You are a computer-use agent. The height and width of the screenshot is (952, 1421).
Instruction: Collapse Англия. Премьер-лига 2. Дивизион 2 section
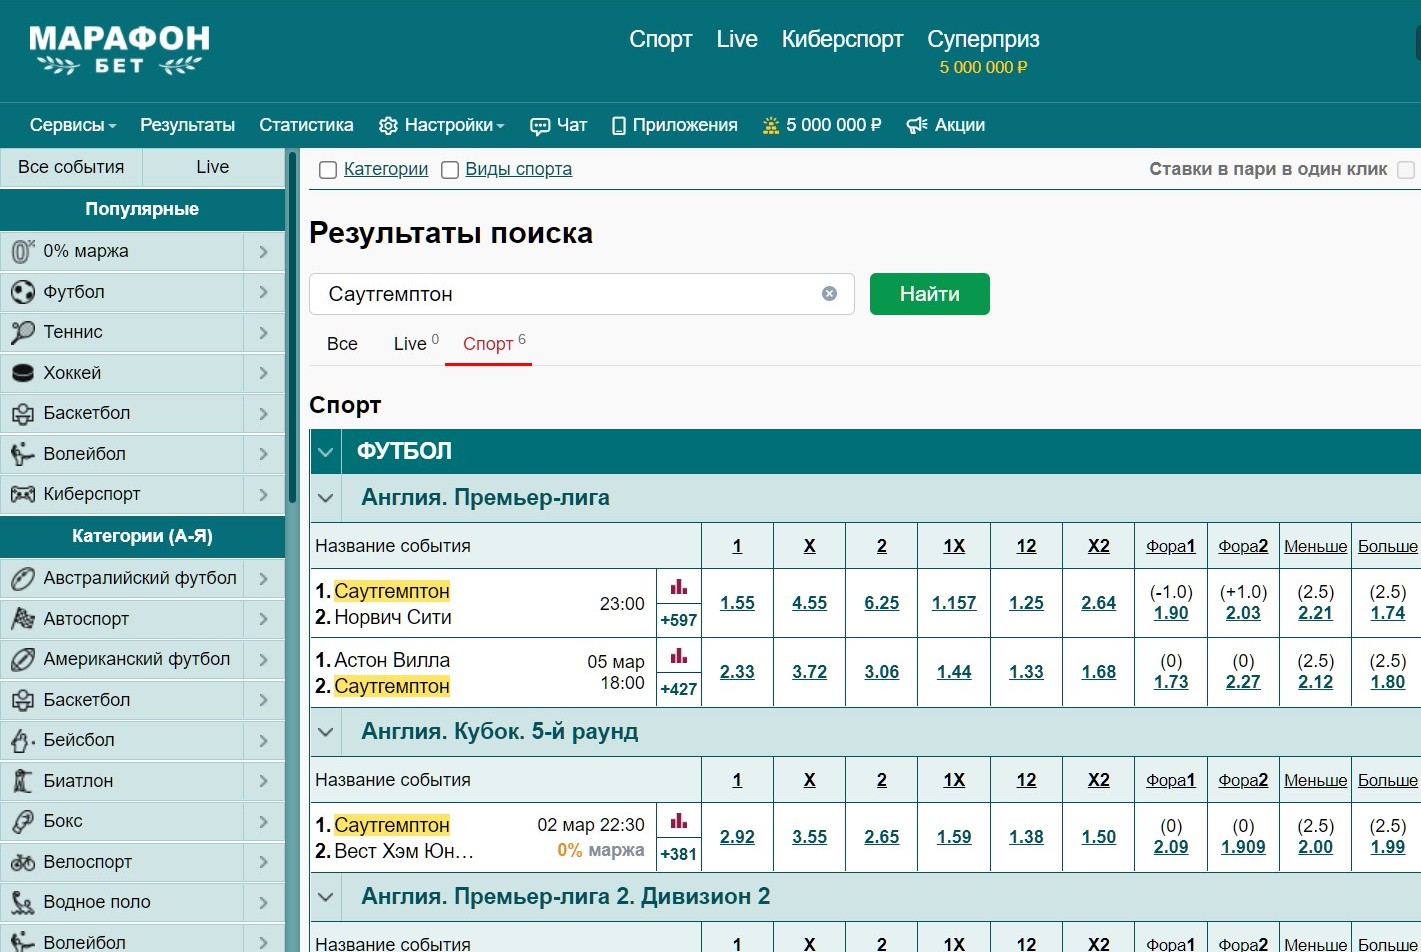point(325,897)
